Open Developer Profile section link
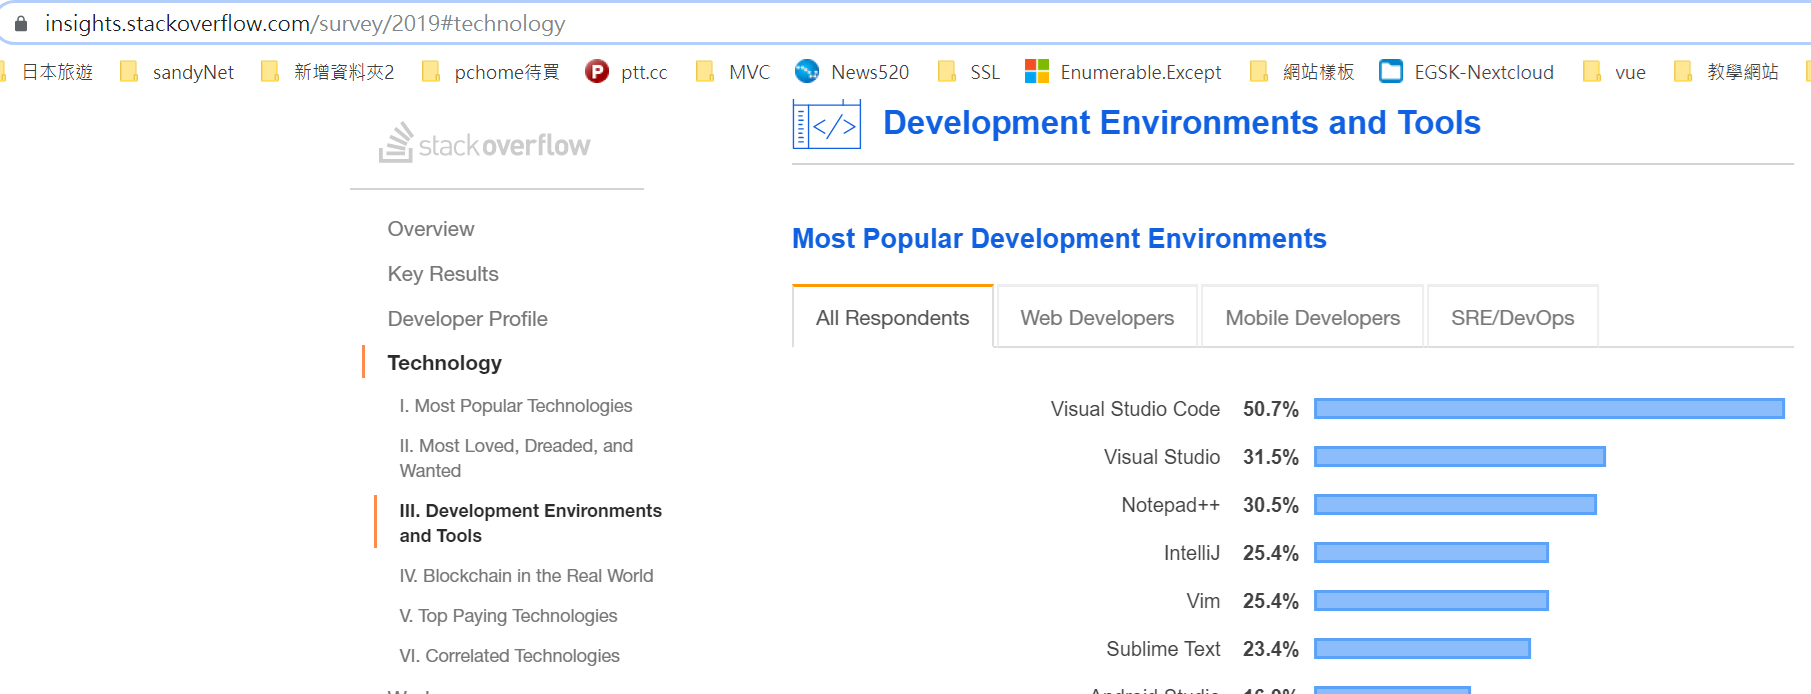 coord(467,319)
